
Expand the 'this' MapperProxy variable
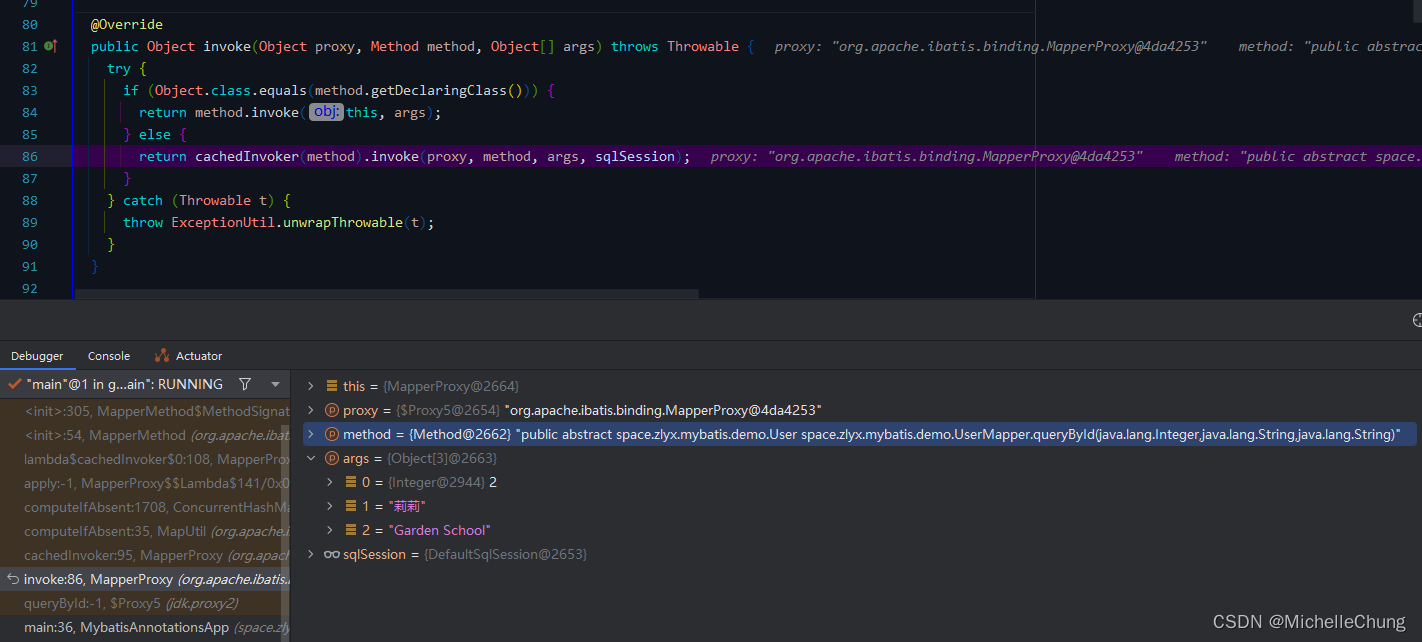click(x=310, y=386)
